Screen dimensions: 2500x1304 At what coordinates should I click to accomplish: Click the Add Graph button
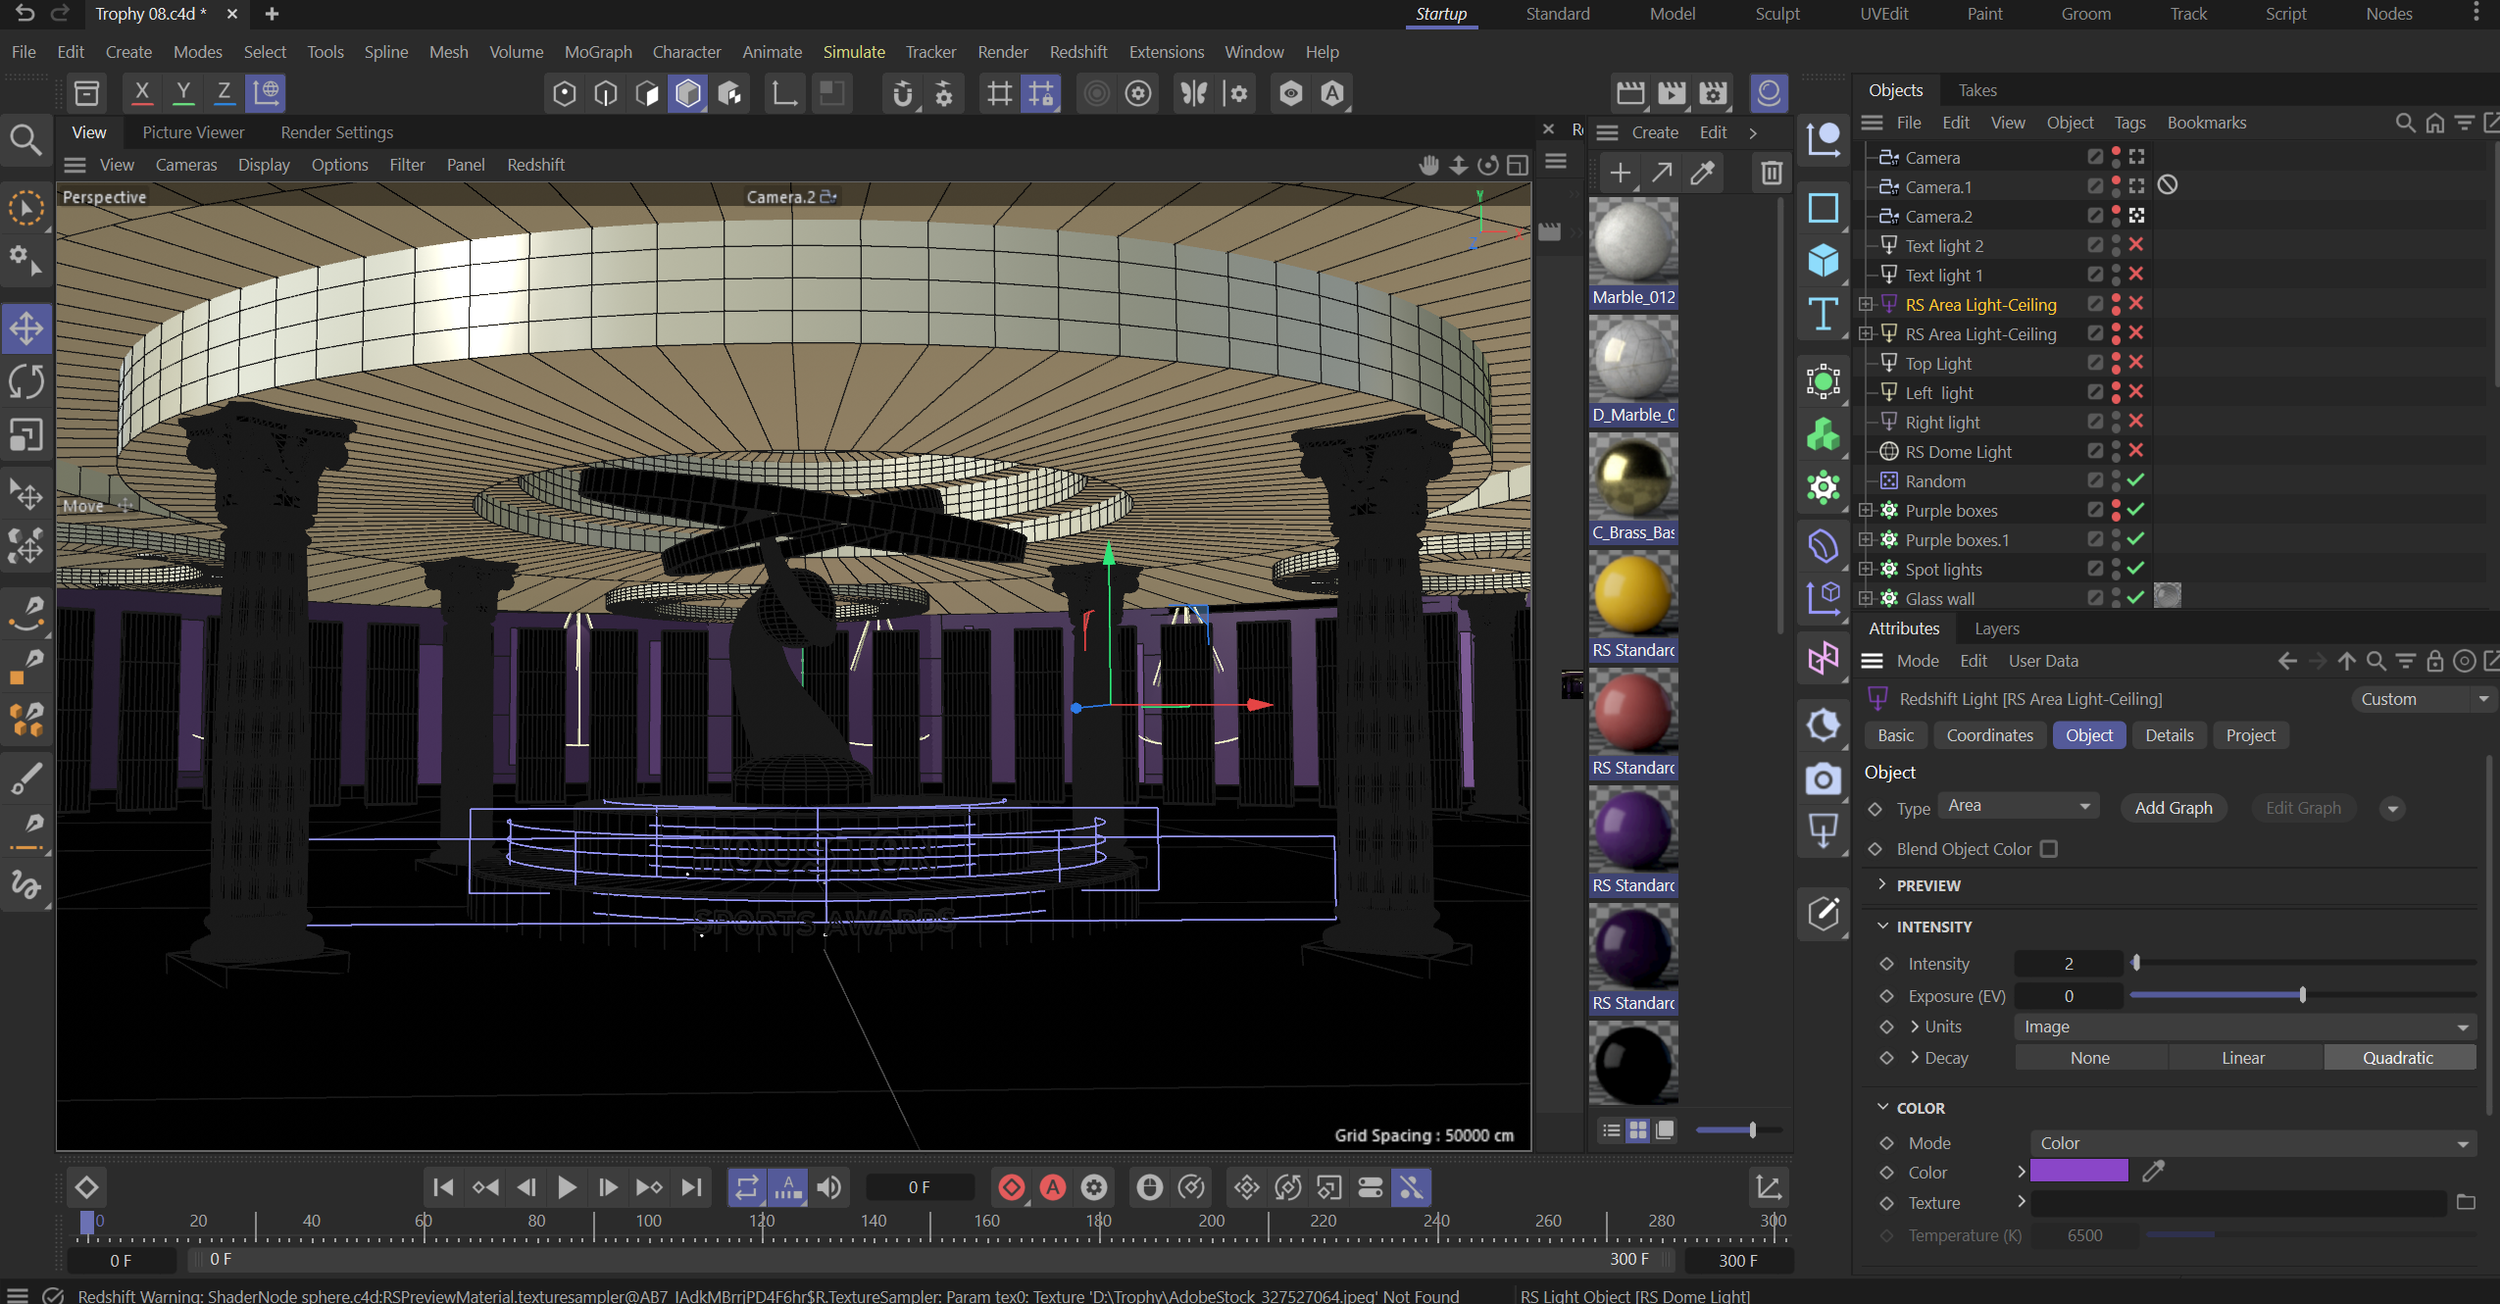pyautogui.click(x=2173, y=808)
